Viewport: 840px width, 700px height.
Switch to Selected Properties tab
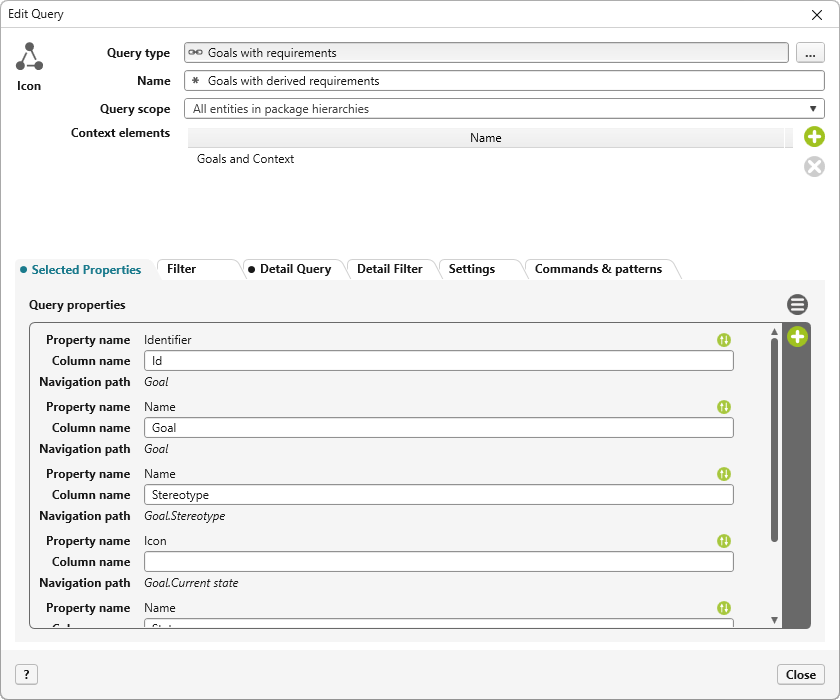coord(86,269)
